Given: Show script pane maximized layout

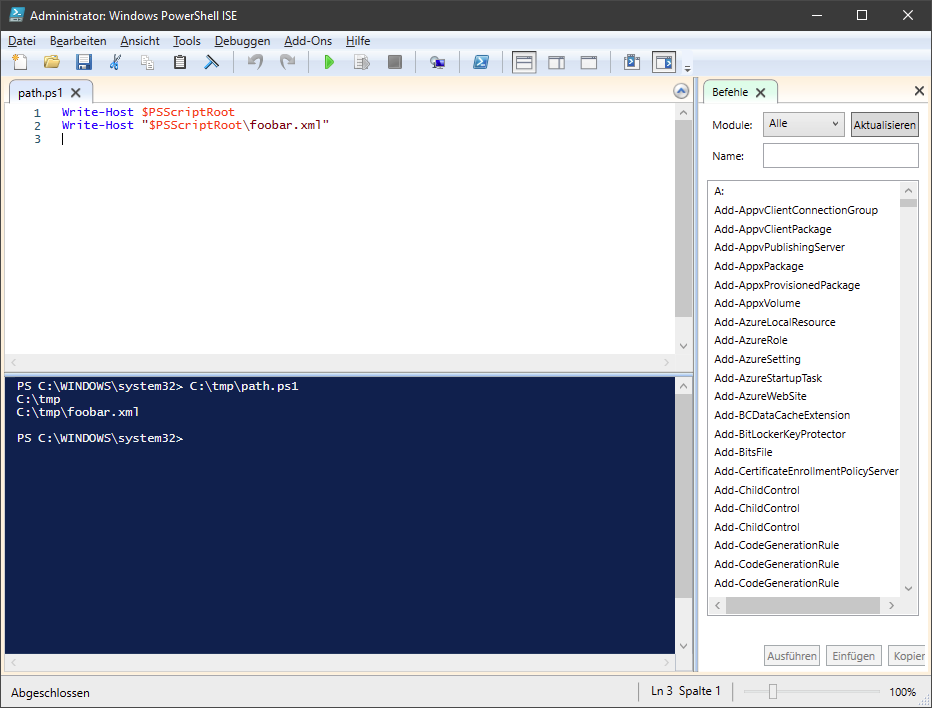Looking at the screenshot, I should tap(588, 62).
